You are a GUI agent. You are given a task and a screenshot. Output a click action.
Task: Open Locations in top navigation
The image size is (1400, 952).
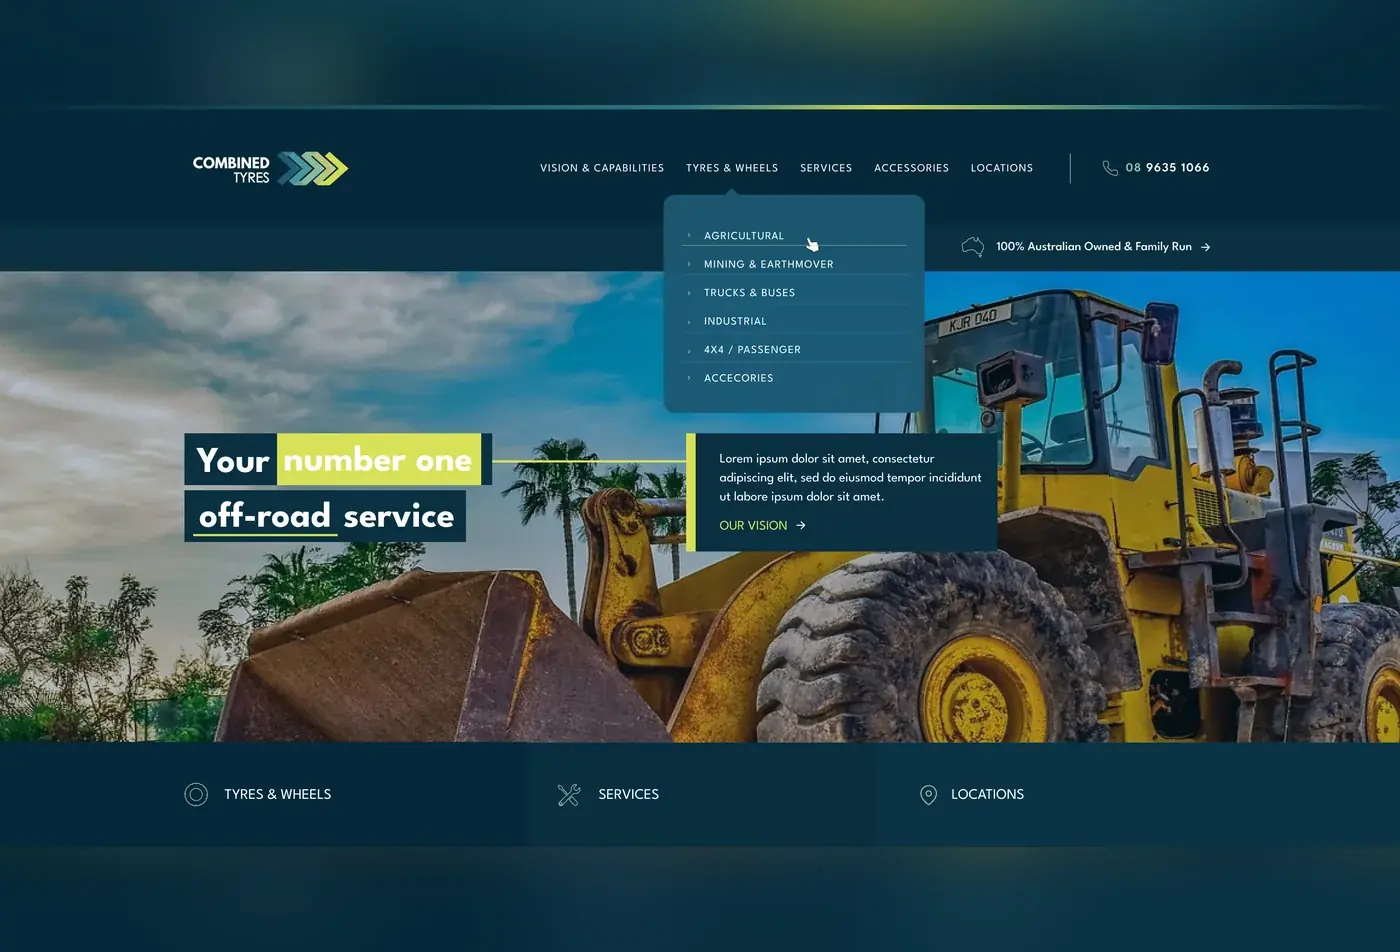pyautogui.click(x=1002, y=168)
